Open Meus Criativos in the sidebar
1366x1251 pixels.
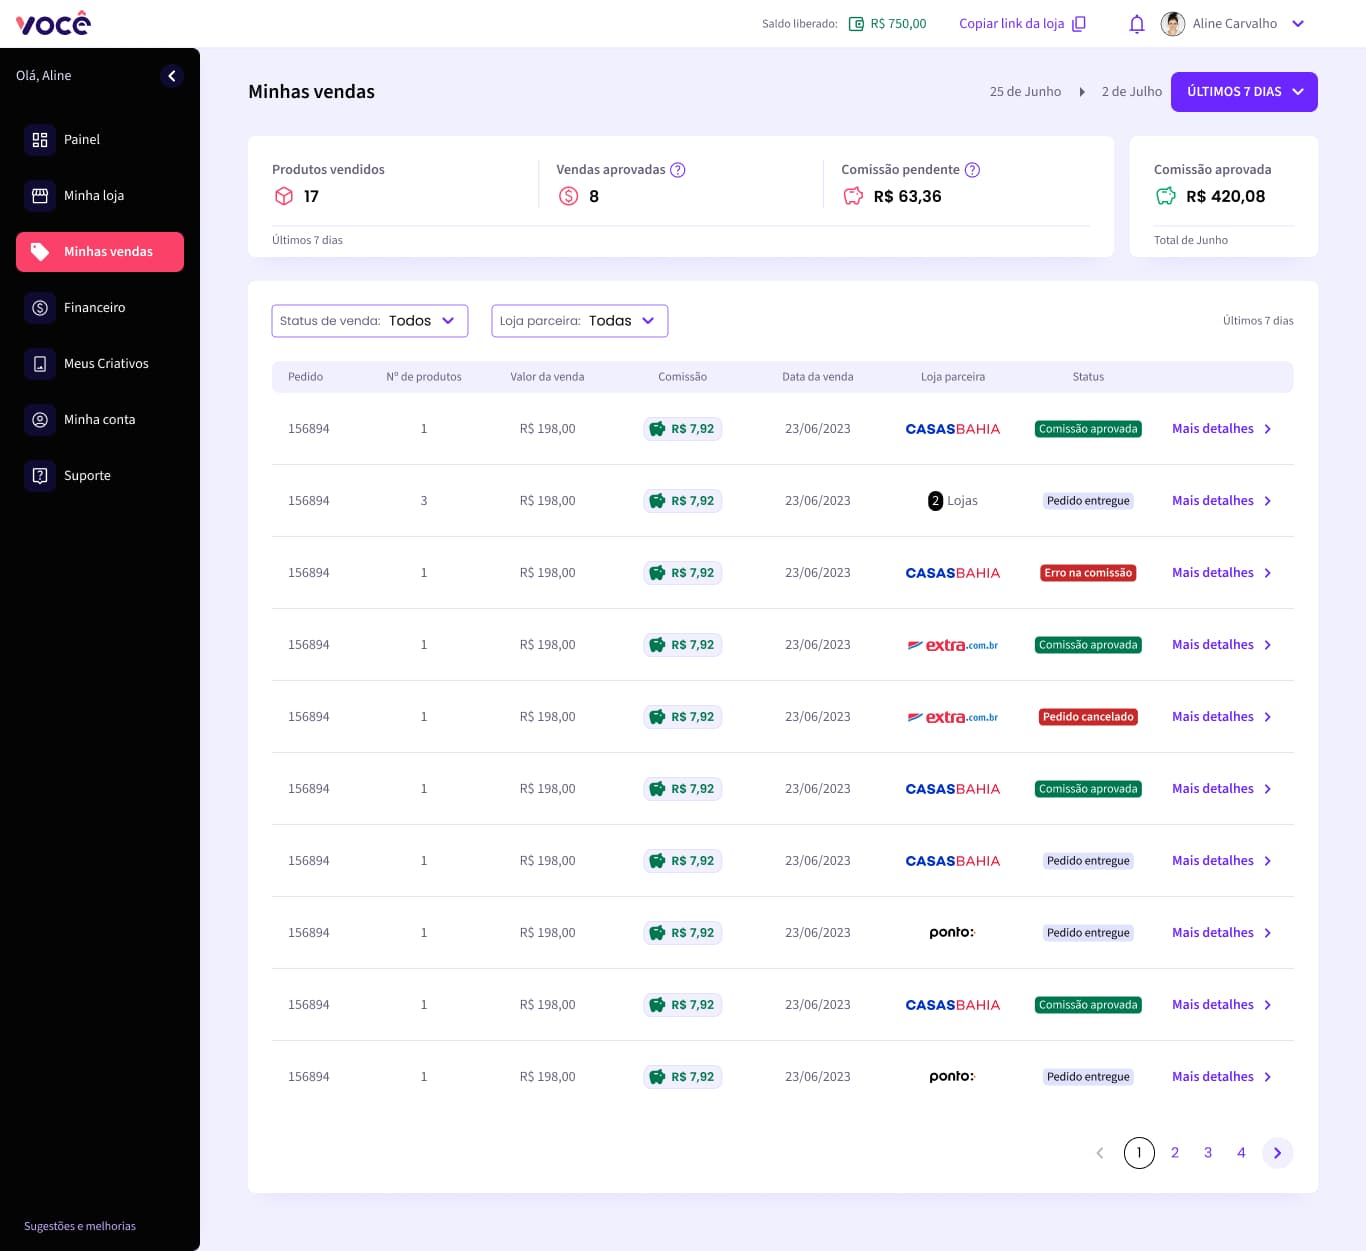pos(106,364)
